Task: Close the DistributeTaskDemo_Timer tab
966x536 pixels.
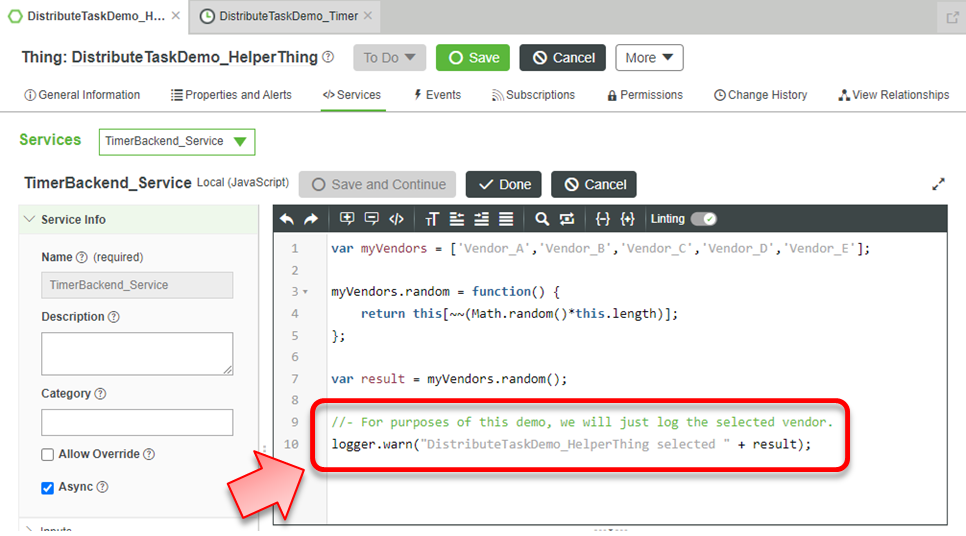Action: click(x=368, y=15)
